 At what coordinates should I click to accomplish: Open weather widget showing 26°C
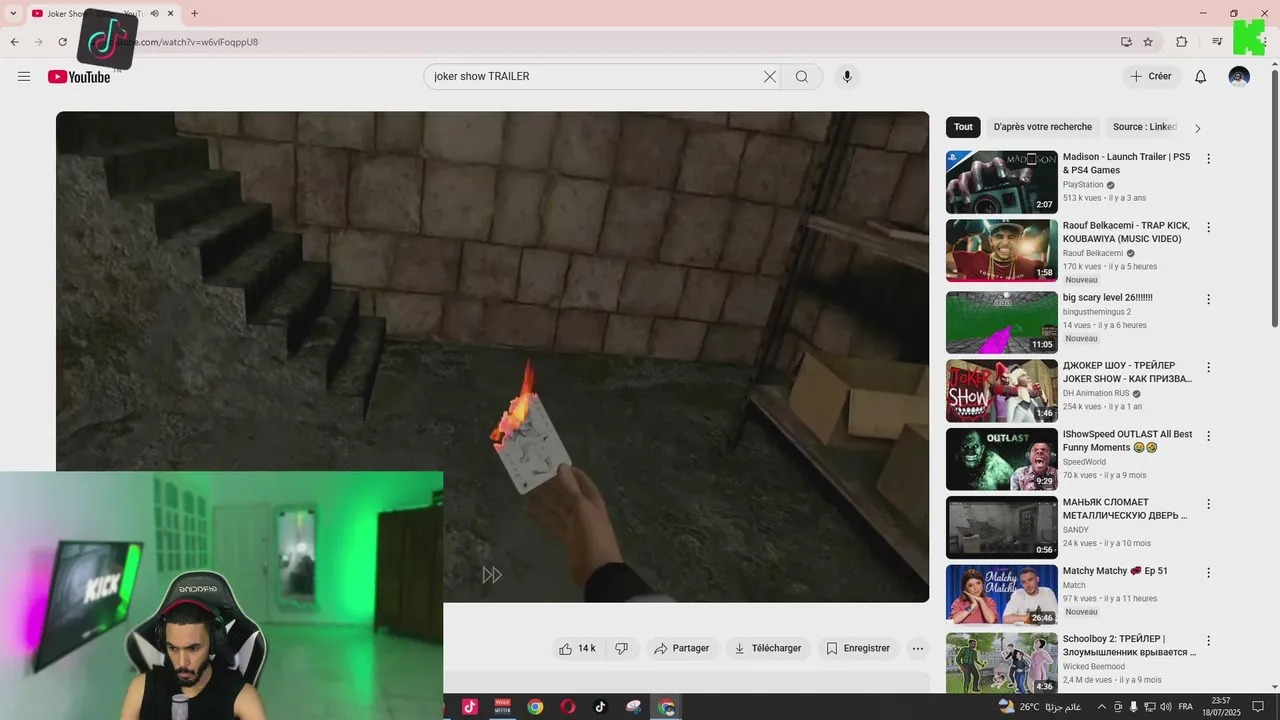tap(1040, 706)
